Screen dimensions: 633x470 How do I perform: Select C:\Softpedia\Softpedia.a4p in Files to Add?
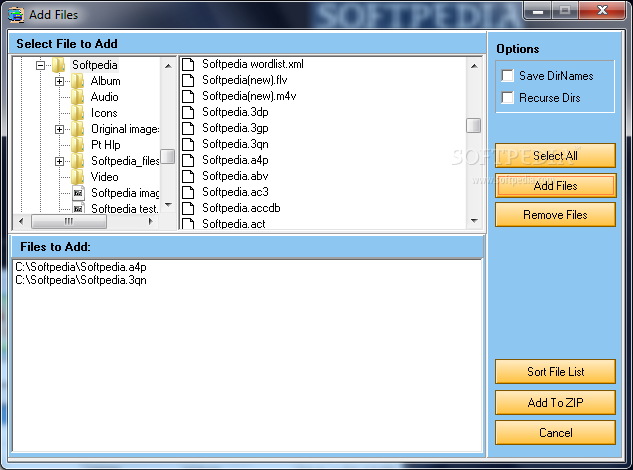pyautogui.click(x=81, y=267)
